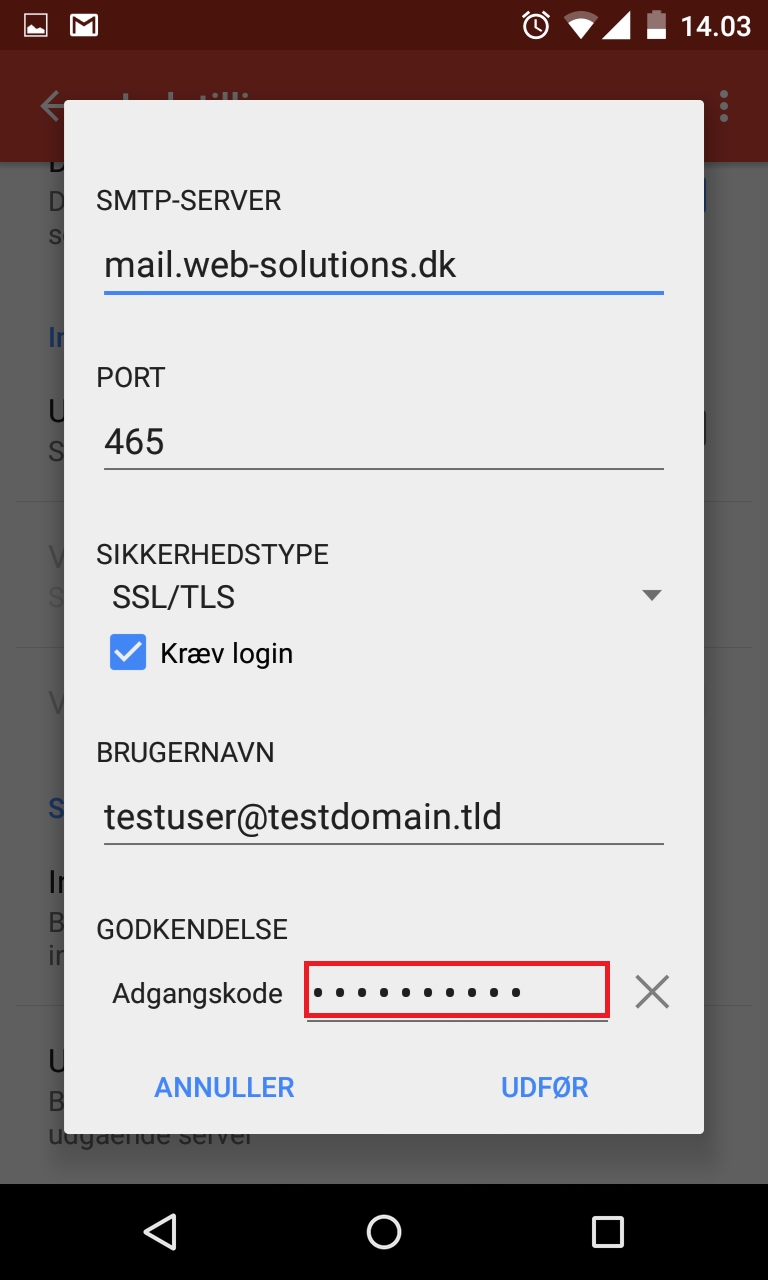This screenshot has height=1280, width=768.
Task: Uncheck the Kræv login checkbox
Action: (128, 654)
